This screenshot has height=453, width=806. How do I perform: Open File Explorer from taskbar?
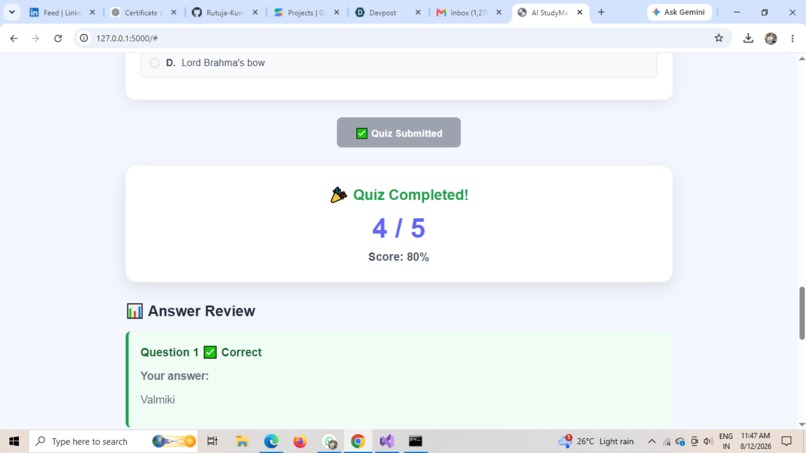[x=242, y=441]
